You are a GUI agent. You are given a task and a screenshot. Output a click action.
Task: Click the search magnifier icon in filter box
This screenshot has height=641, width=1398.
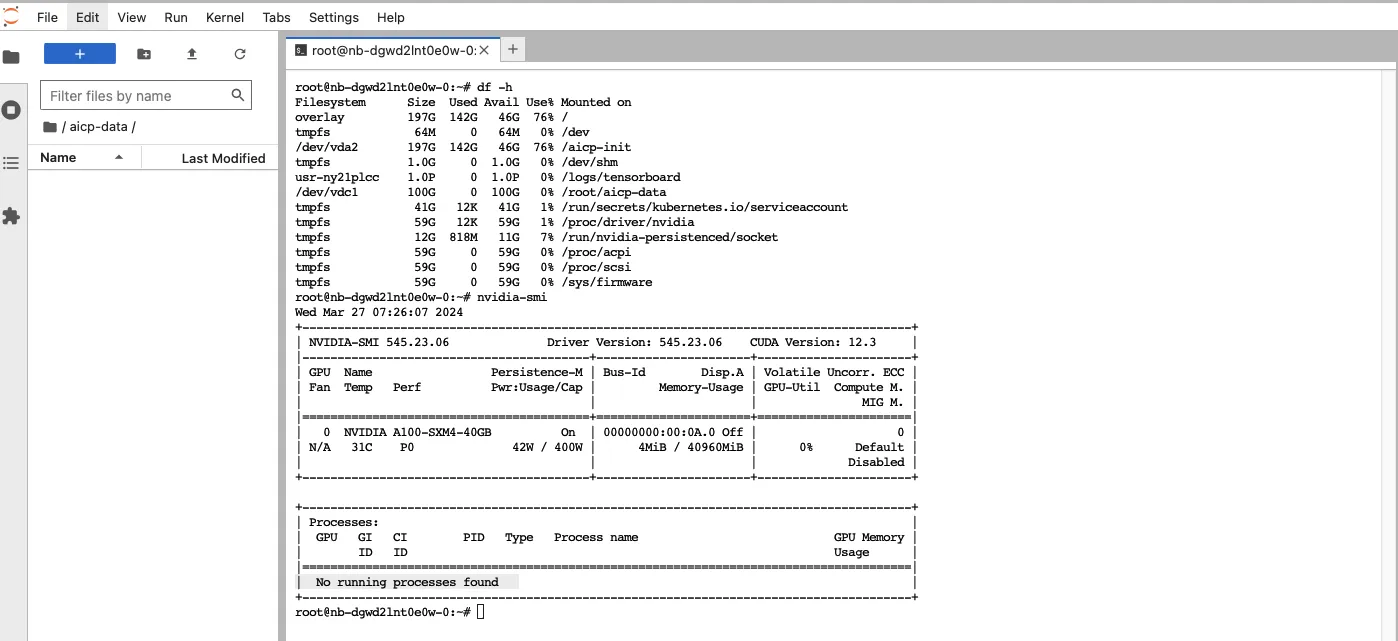coord(238,95)
